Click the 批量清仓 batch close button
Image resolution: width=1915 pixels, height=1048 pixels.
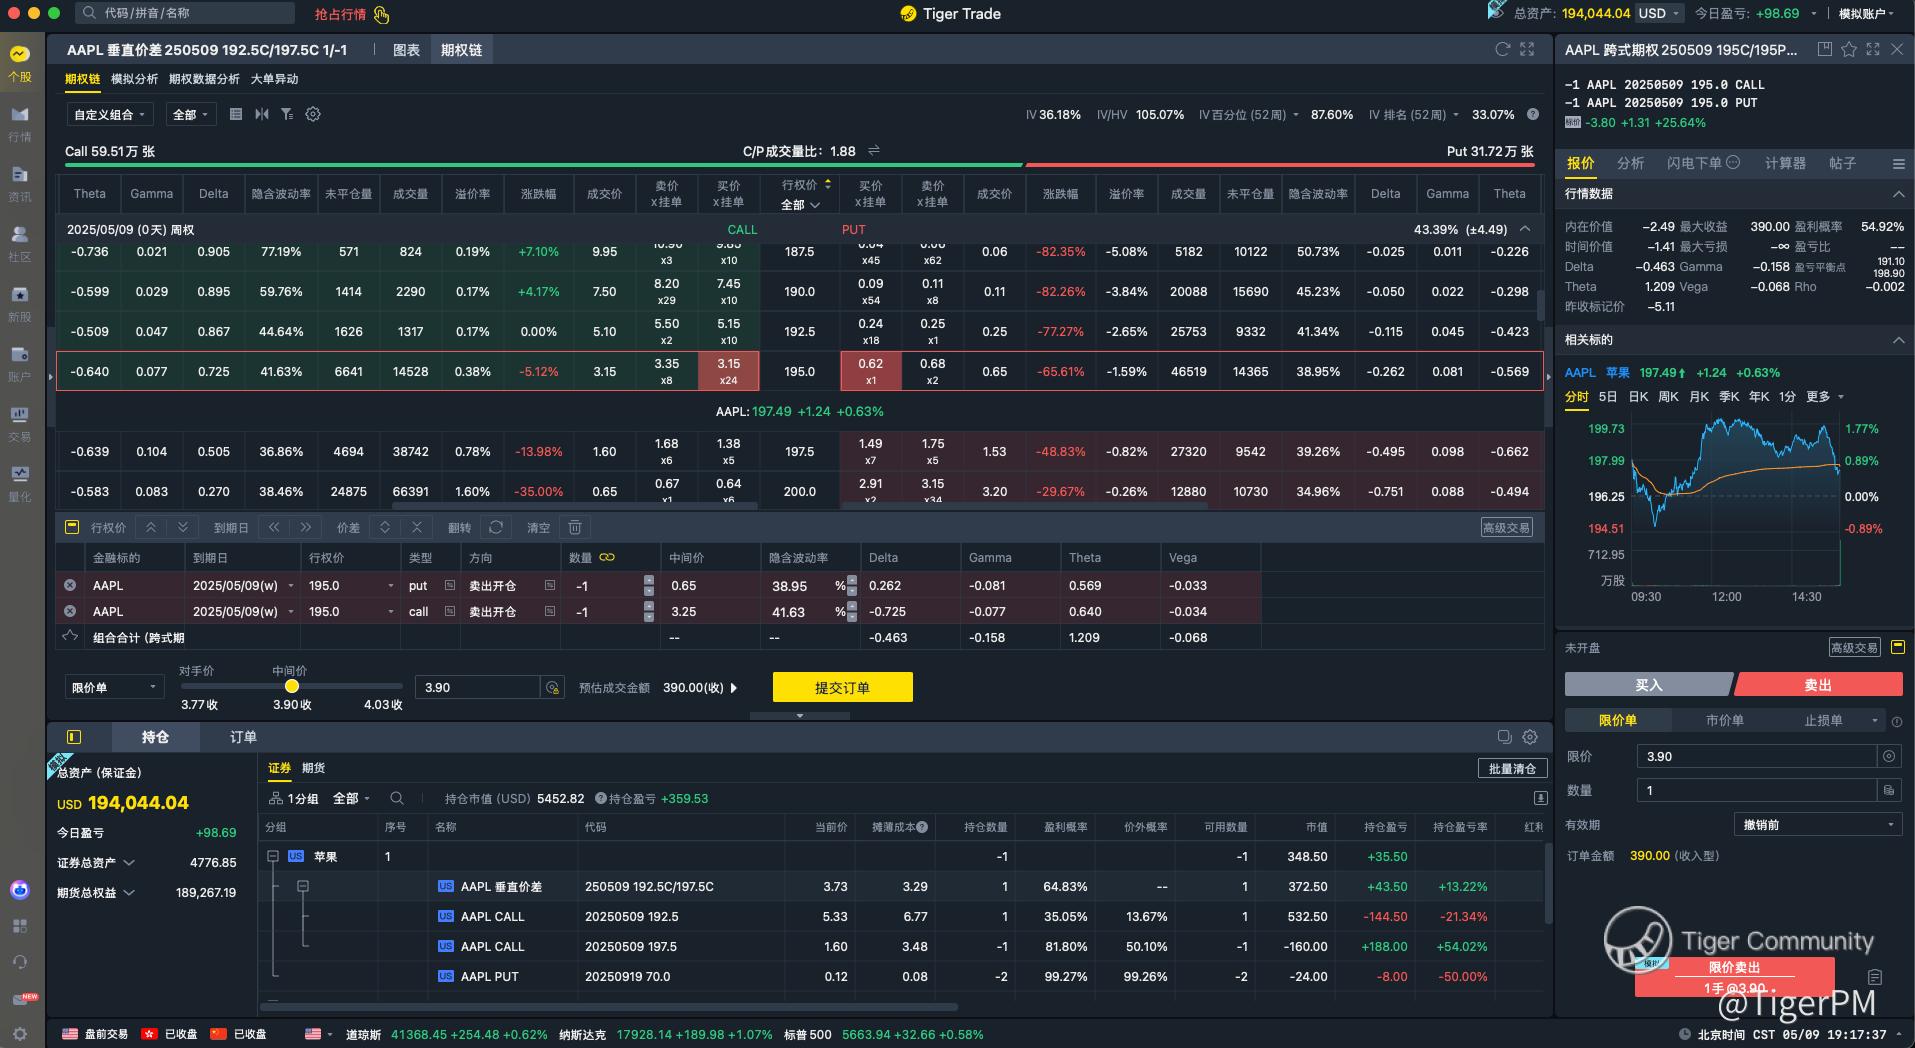coord(1512,768)
